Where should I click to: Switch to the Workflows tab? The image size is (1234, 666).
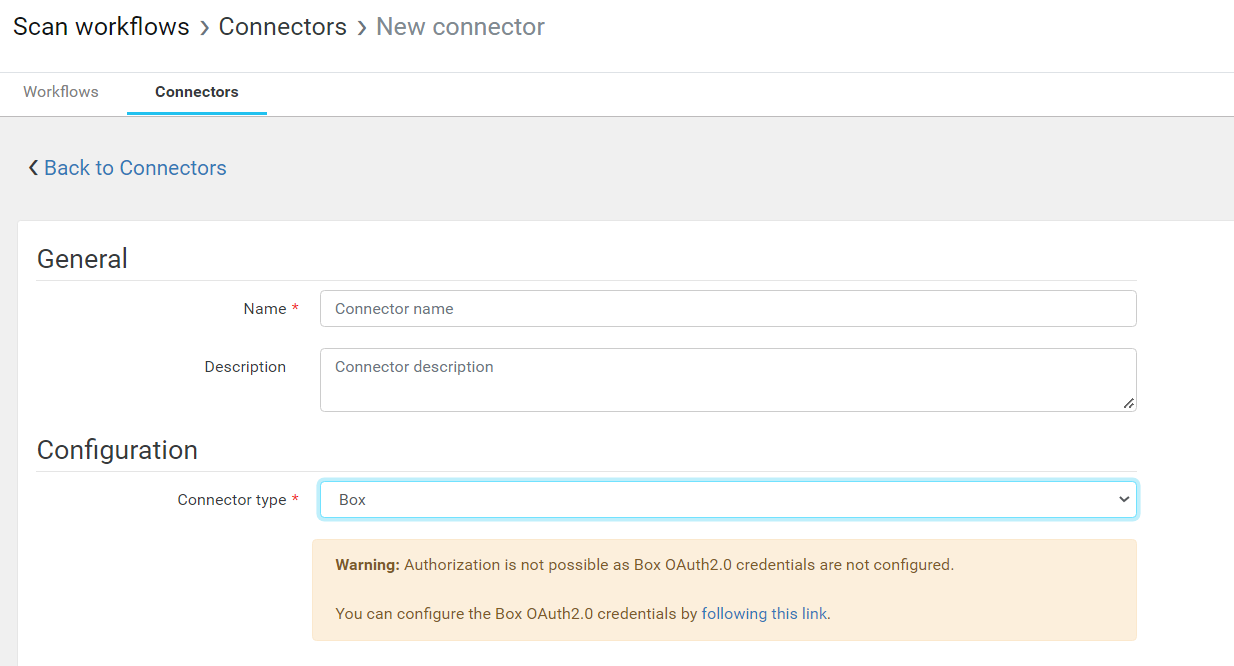[61, 92]
